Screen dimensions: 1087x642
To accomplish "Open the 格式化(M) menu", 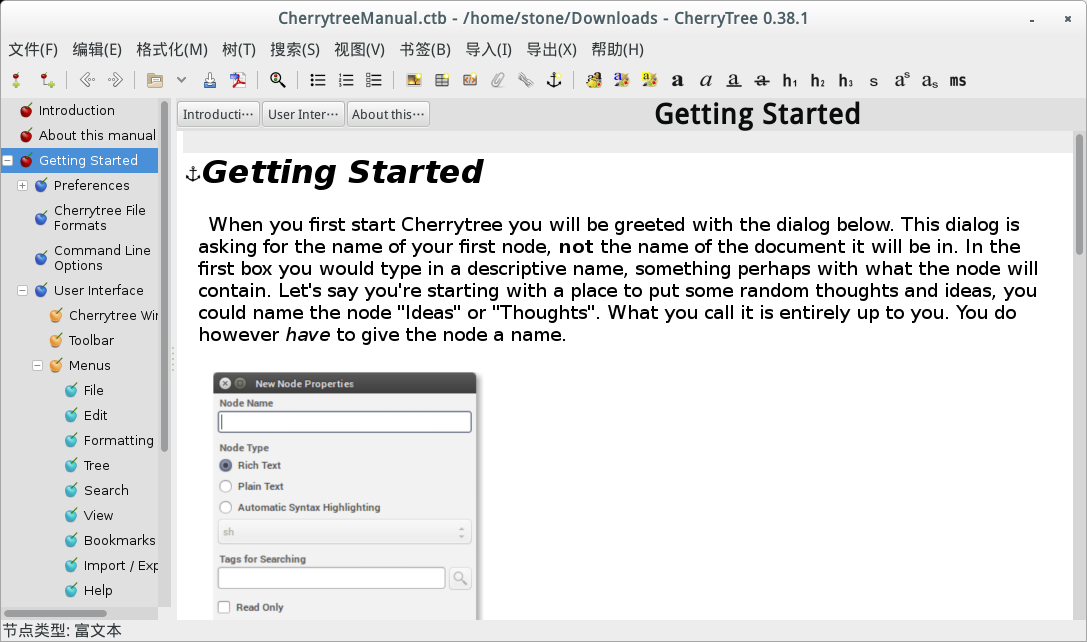I will coord(172,49).
